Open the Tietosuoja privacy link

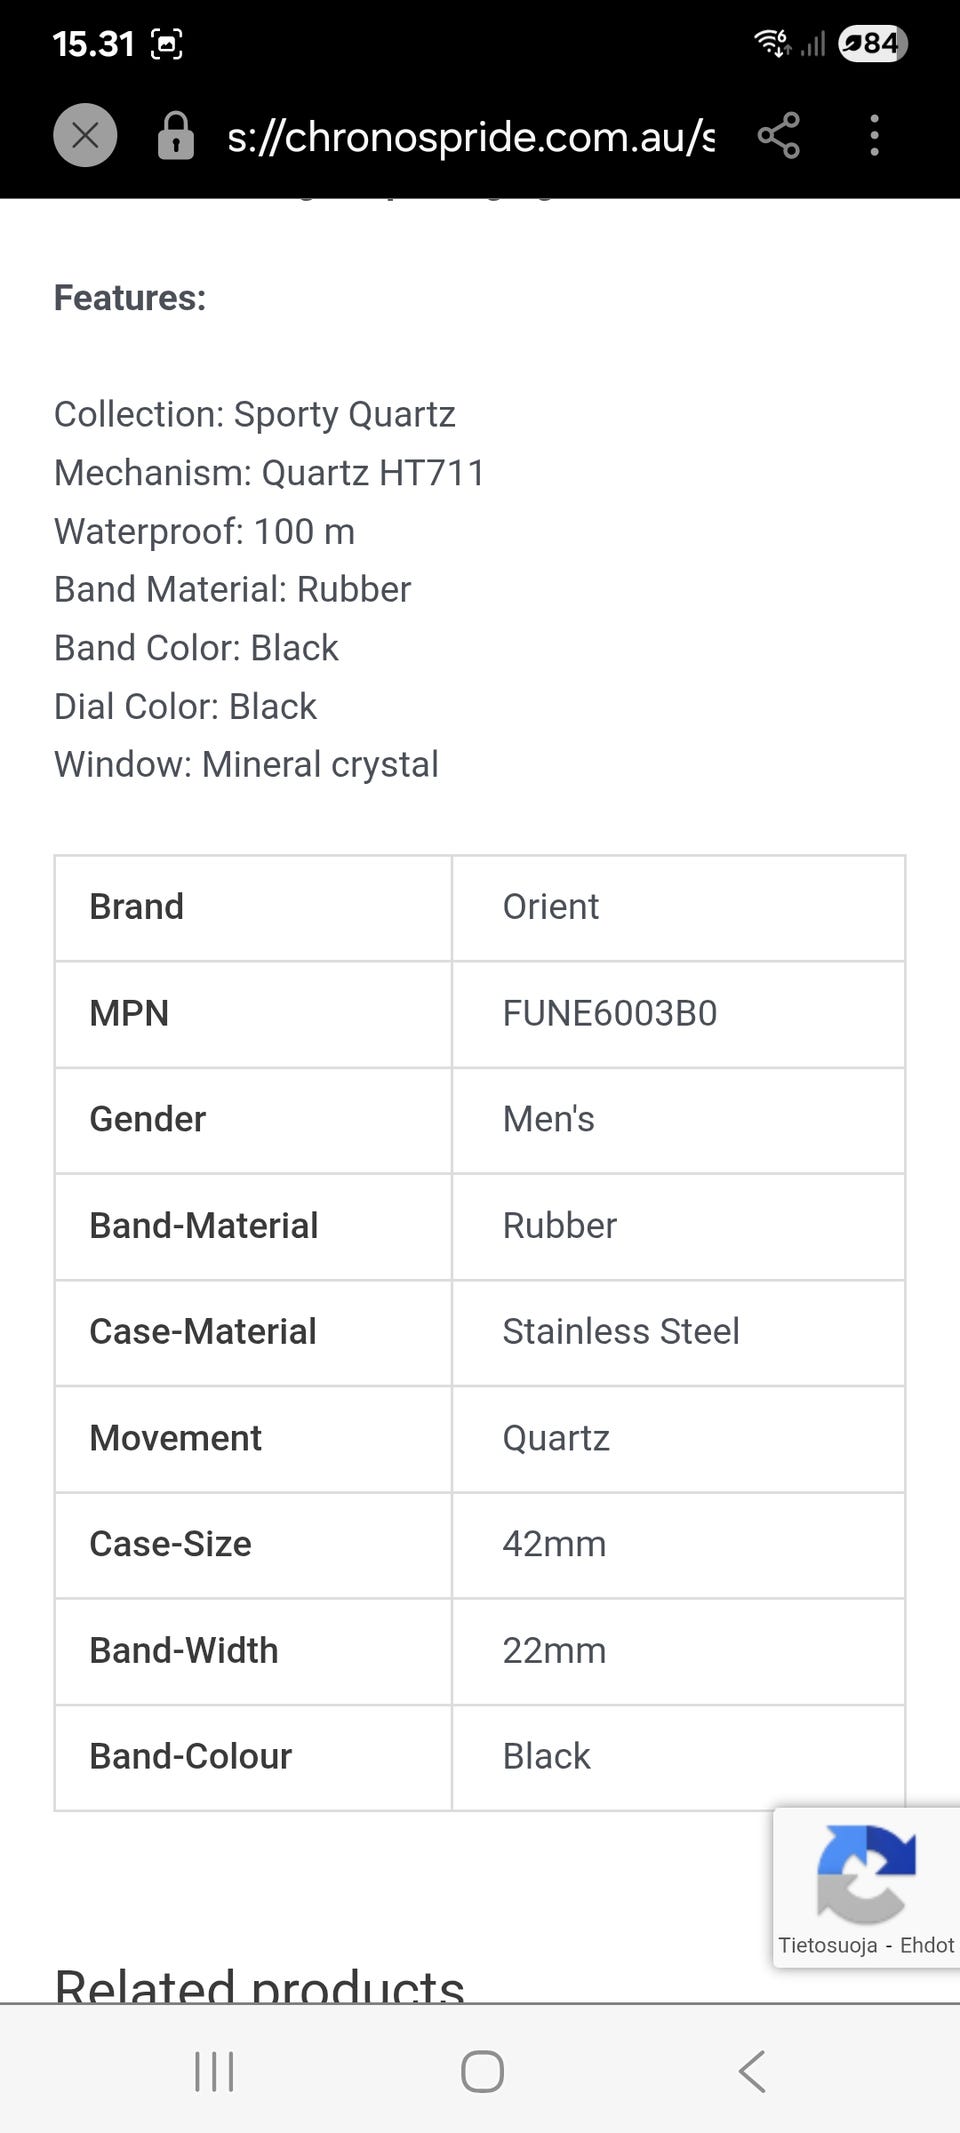827,1945
